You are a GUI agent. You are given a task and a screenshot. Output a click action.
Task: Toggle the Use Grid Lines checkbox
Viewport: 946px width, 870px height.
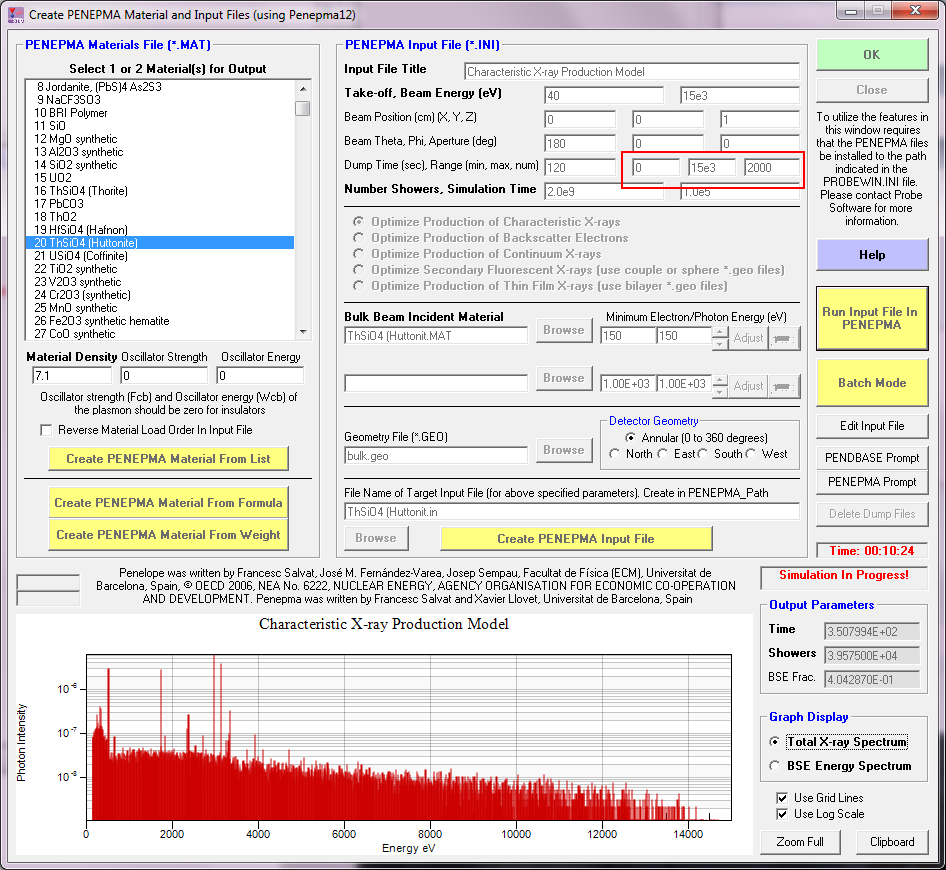pyautogui.click(x=782, y=798)
